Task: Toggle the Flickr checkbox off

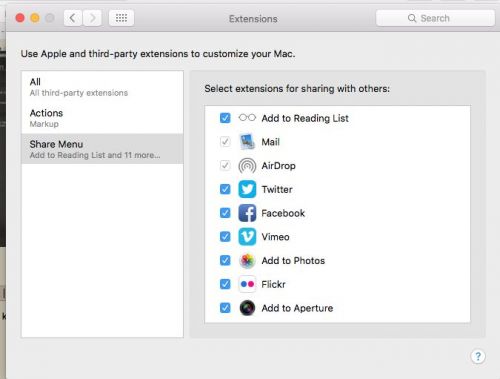Action: pos(225,284)
